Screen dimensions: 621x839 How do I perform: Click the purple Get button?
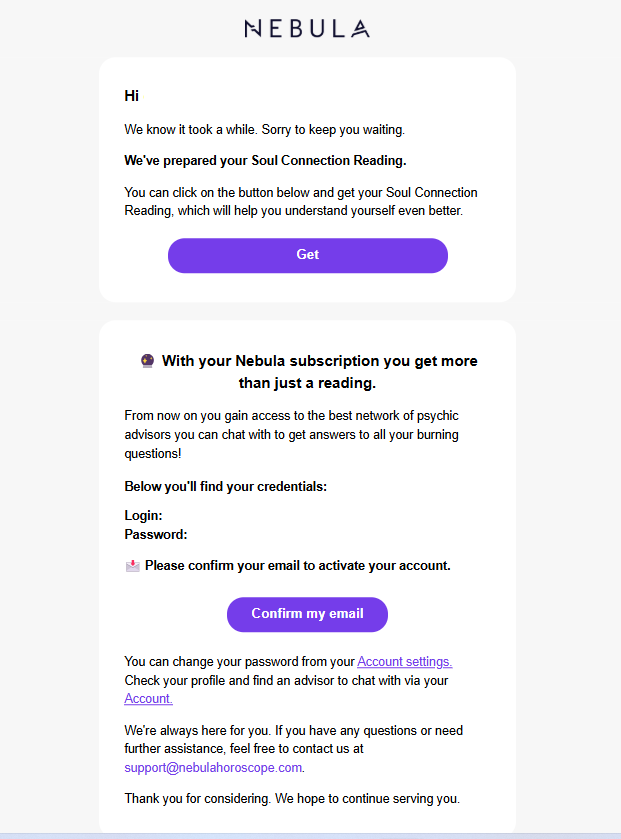(x=308, y=255)
